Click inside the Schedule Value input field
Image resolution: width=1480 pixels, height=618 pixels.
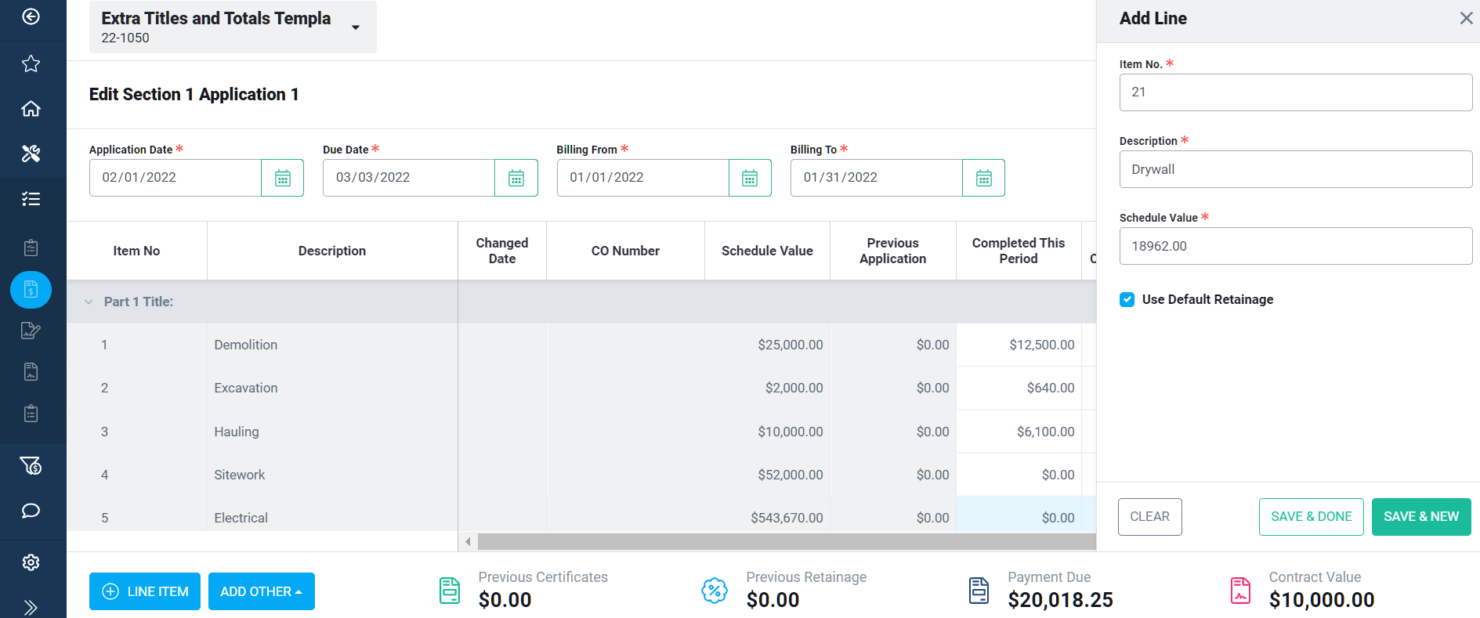[x=1295, y=245]
